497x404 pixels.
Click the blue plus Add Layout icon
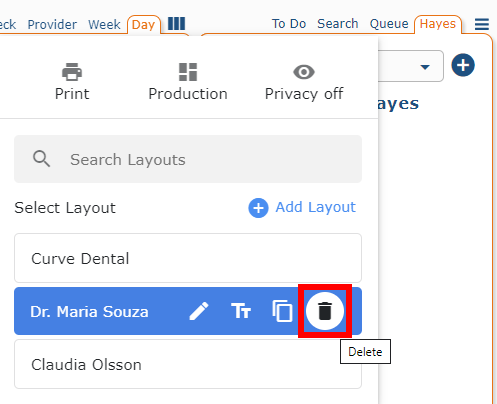[x=258, y=208]
